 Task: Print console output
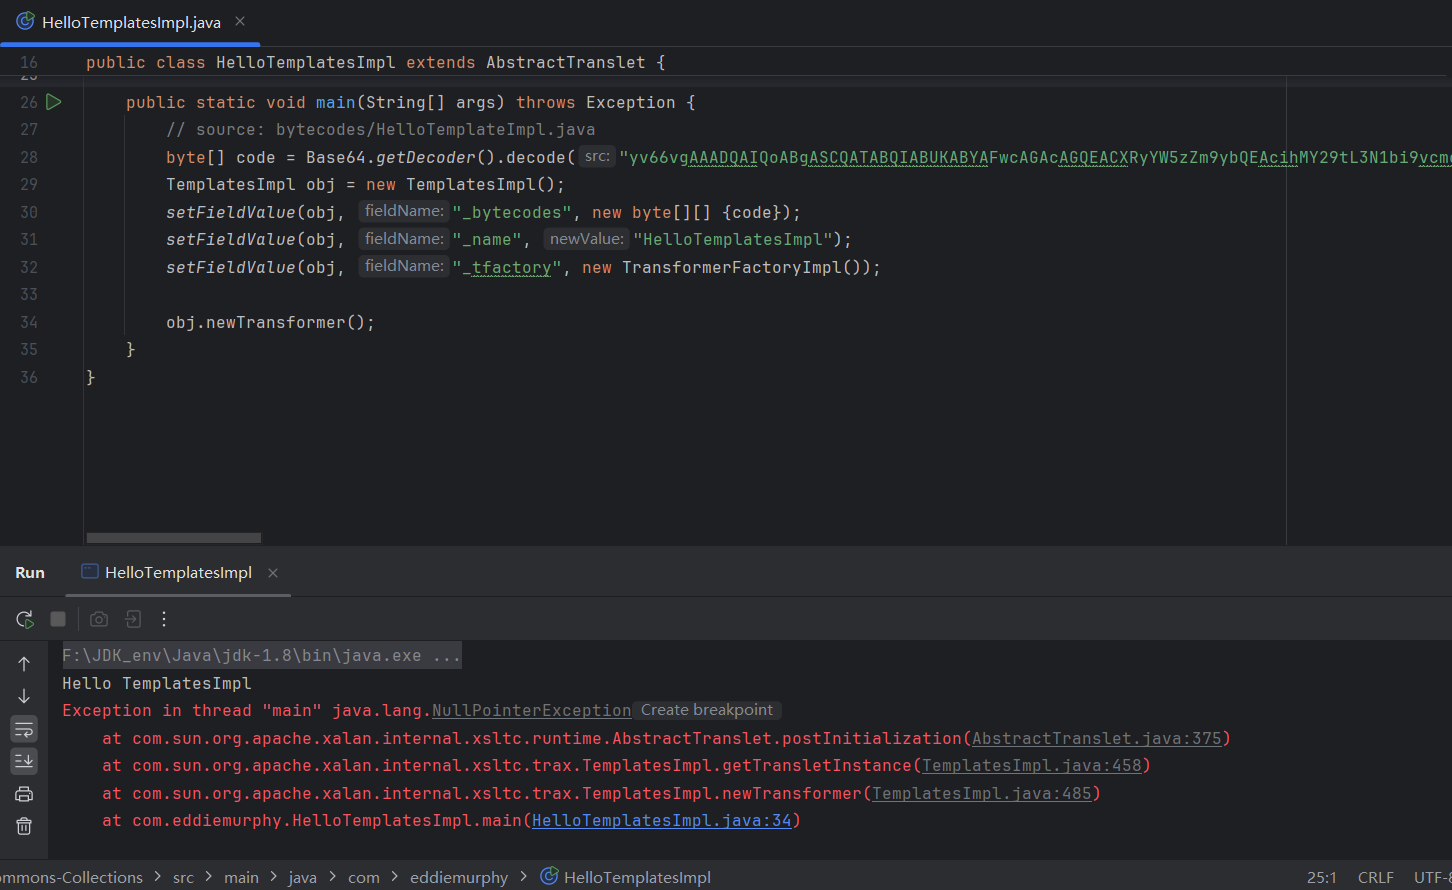[x=24, y=794]
